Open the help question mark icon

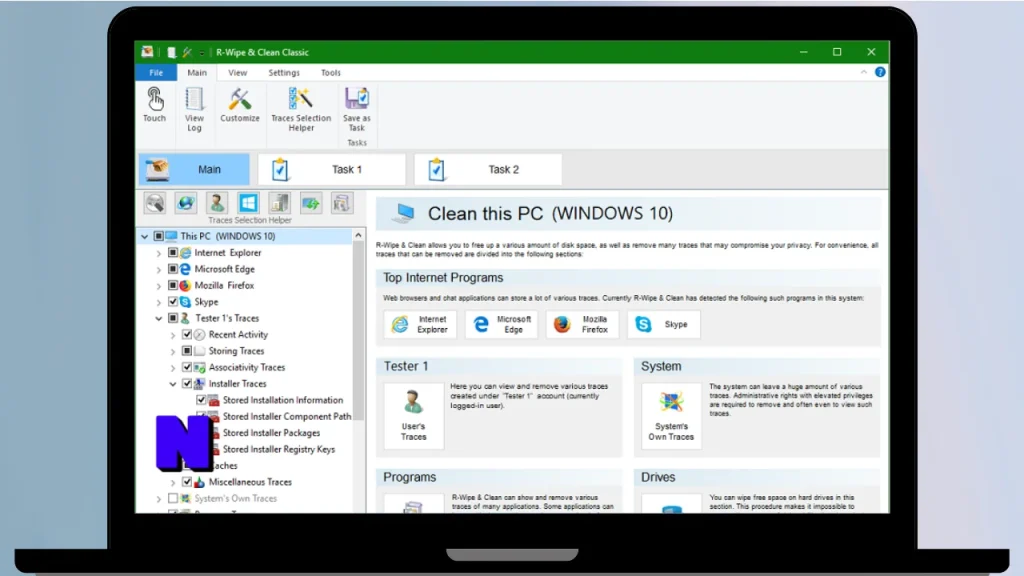880,72
